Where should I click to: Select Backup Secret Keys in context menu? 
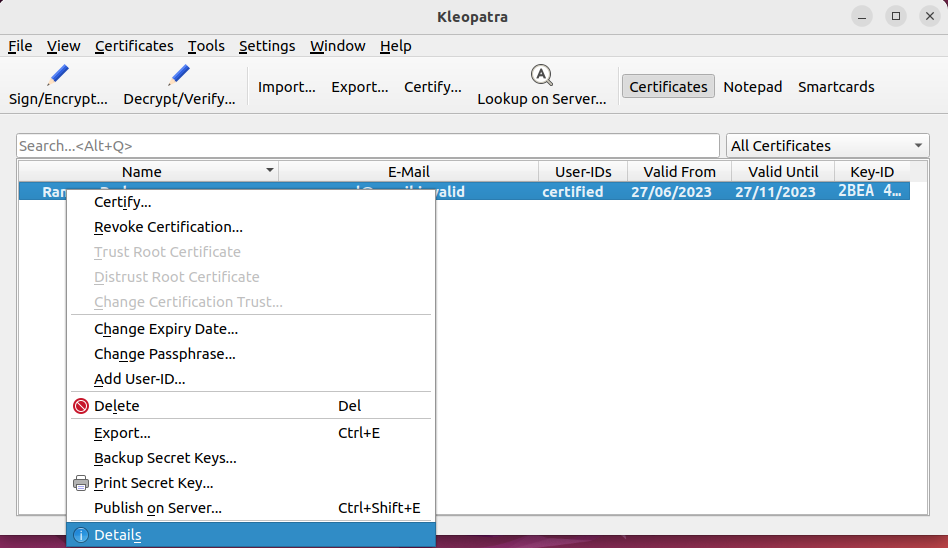tap(250, 458)
